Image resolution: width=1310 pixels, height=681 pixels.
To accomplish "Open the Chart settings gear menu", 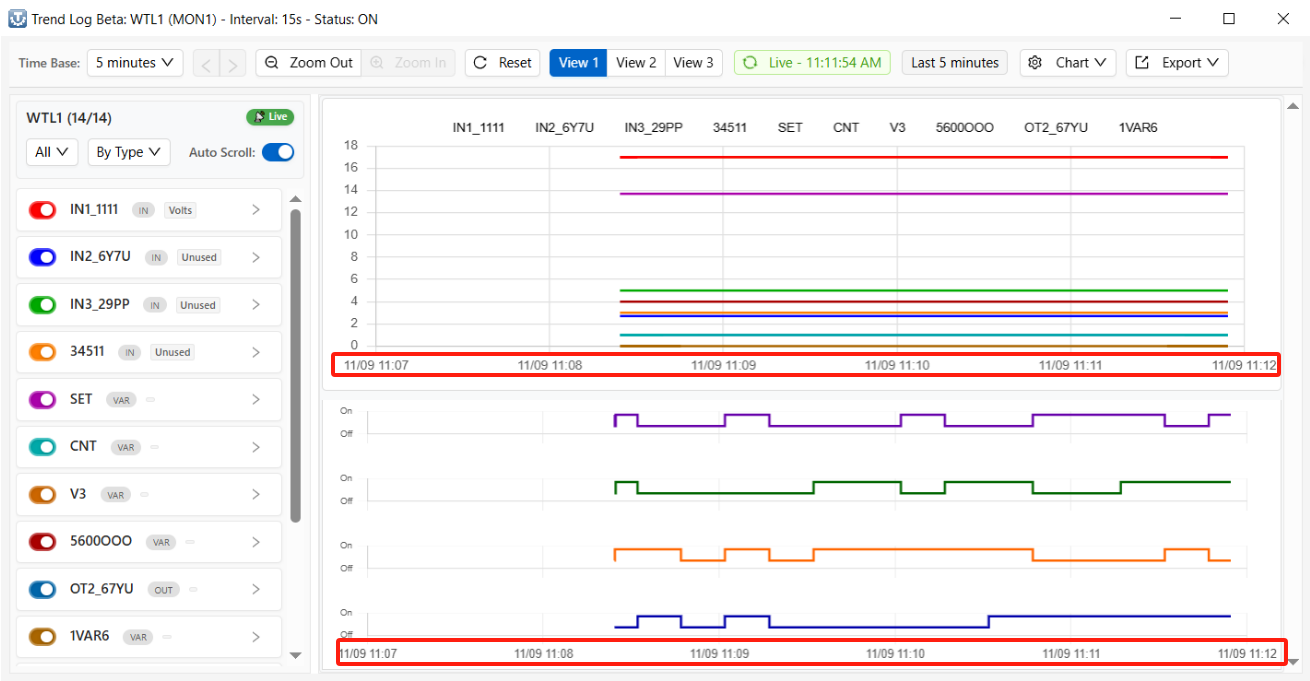I will tap(1068, 63).
